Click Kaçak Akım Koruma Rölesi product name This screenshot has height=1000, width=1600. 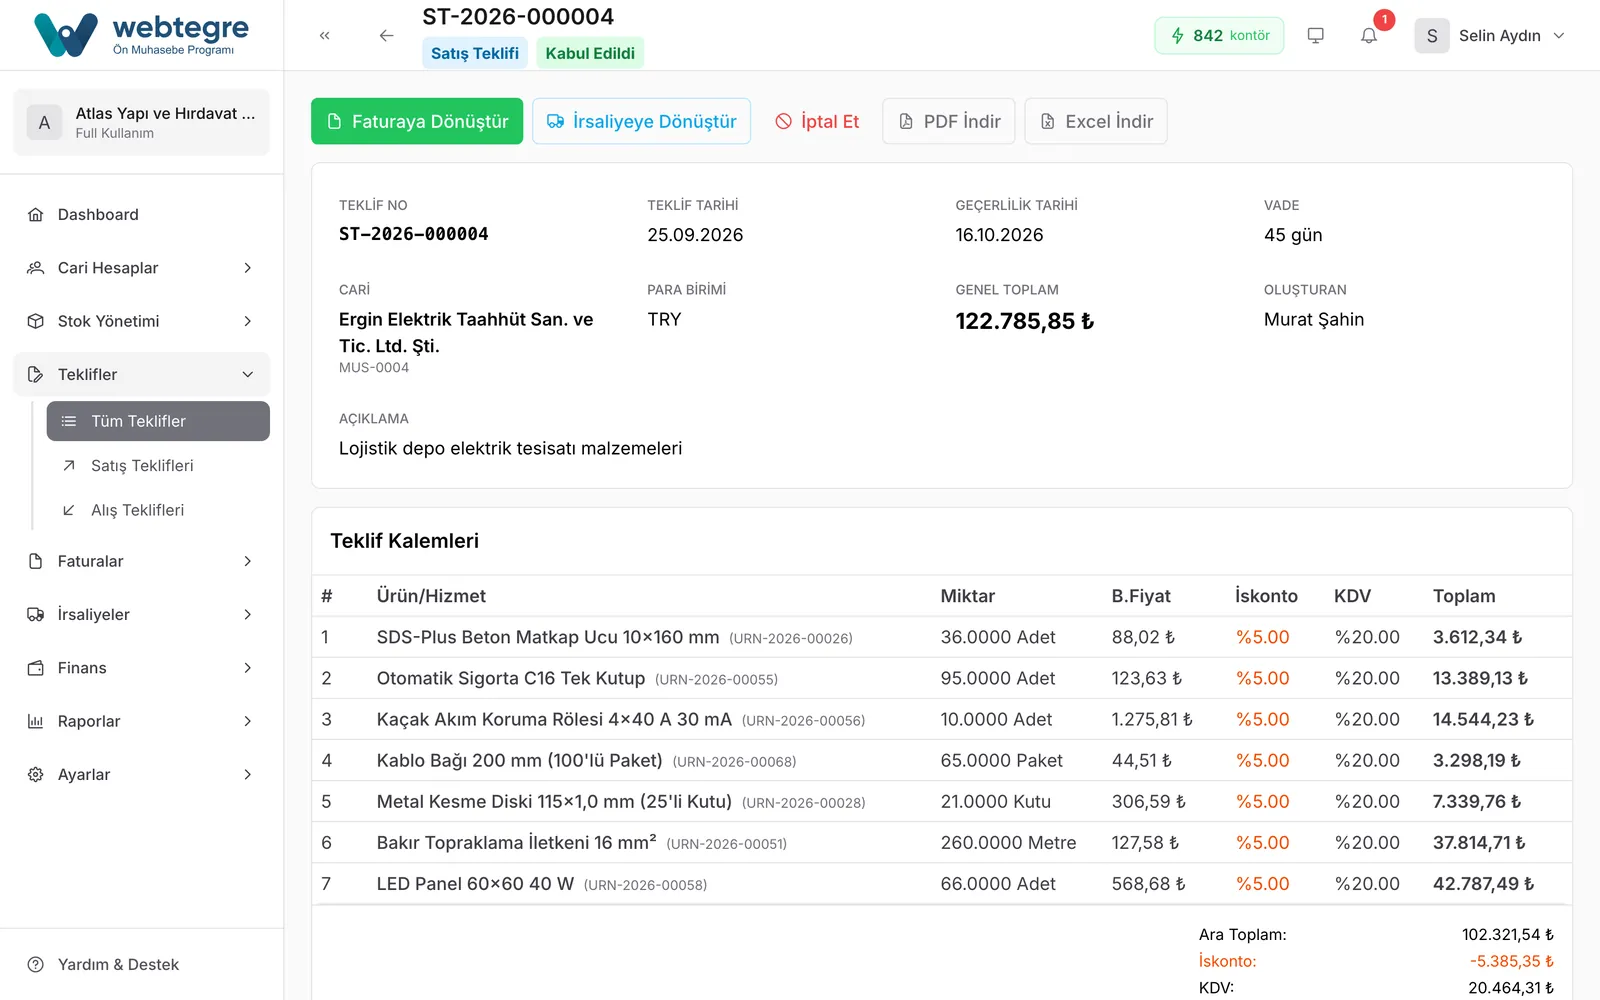pos(554,719)
